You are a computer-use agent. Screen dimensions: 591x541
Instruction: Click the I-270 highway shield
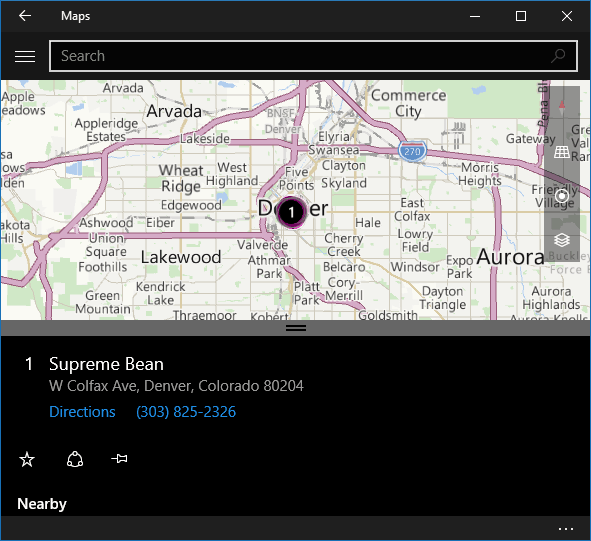(412, 151)
